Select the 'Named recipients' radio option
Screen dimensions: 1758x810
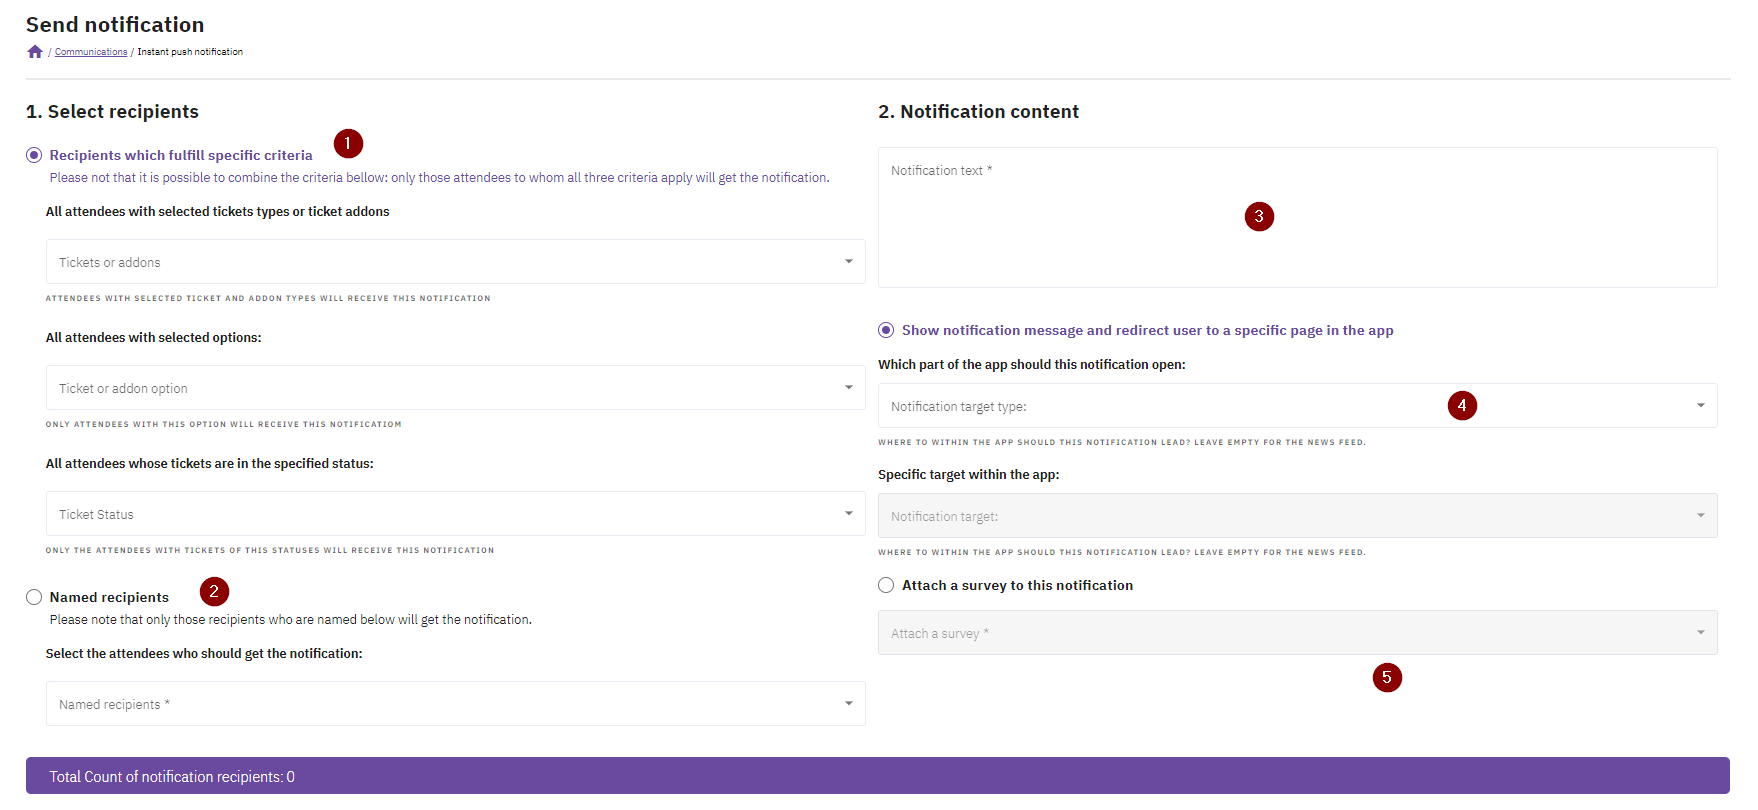point(34,597)
